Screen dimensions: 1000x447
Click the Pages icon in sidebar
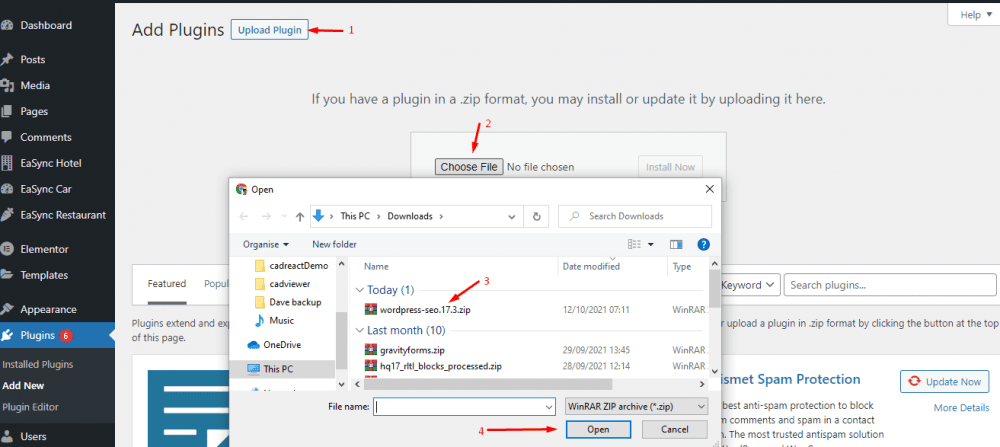click(x=7, y=112)
